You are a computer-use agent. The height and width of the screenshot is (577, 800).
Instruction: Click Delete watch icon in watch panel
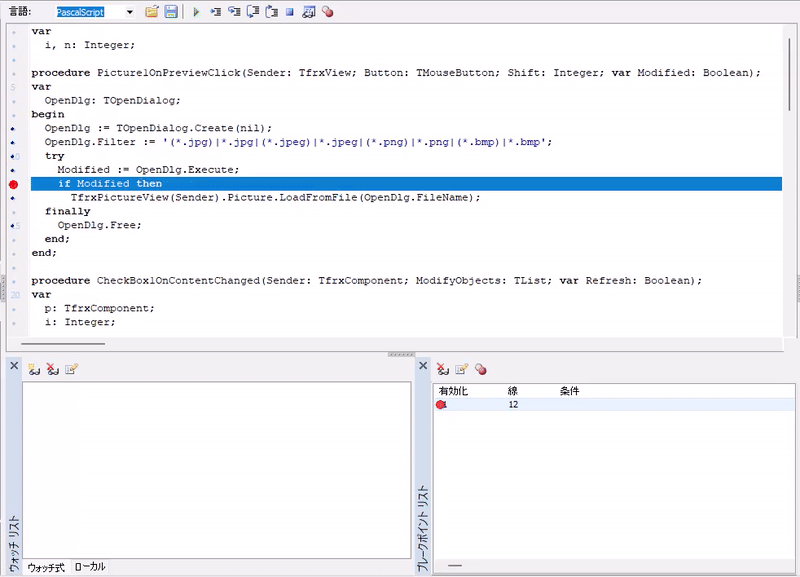[x=52, y=369]
